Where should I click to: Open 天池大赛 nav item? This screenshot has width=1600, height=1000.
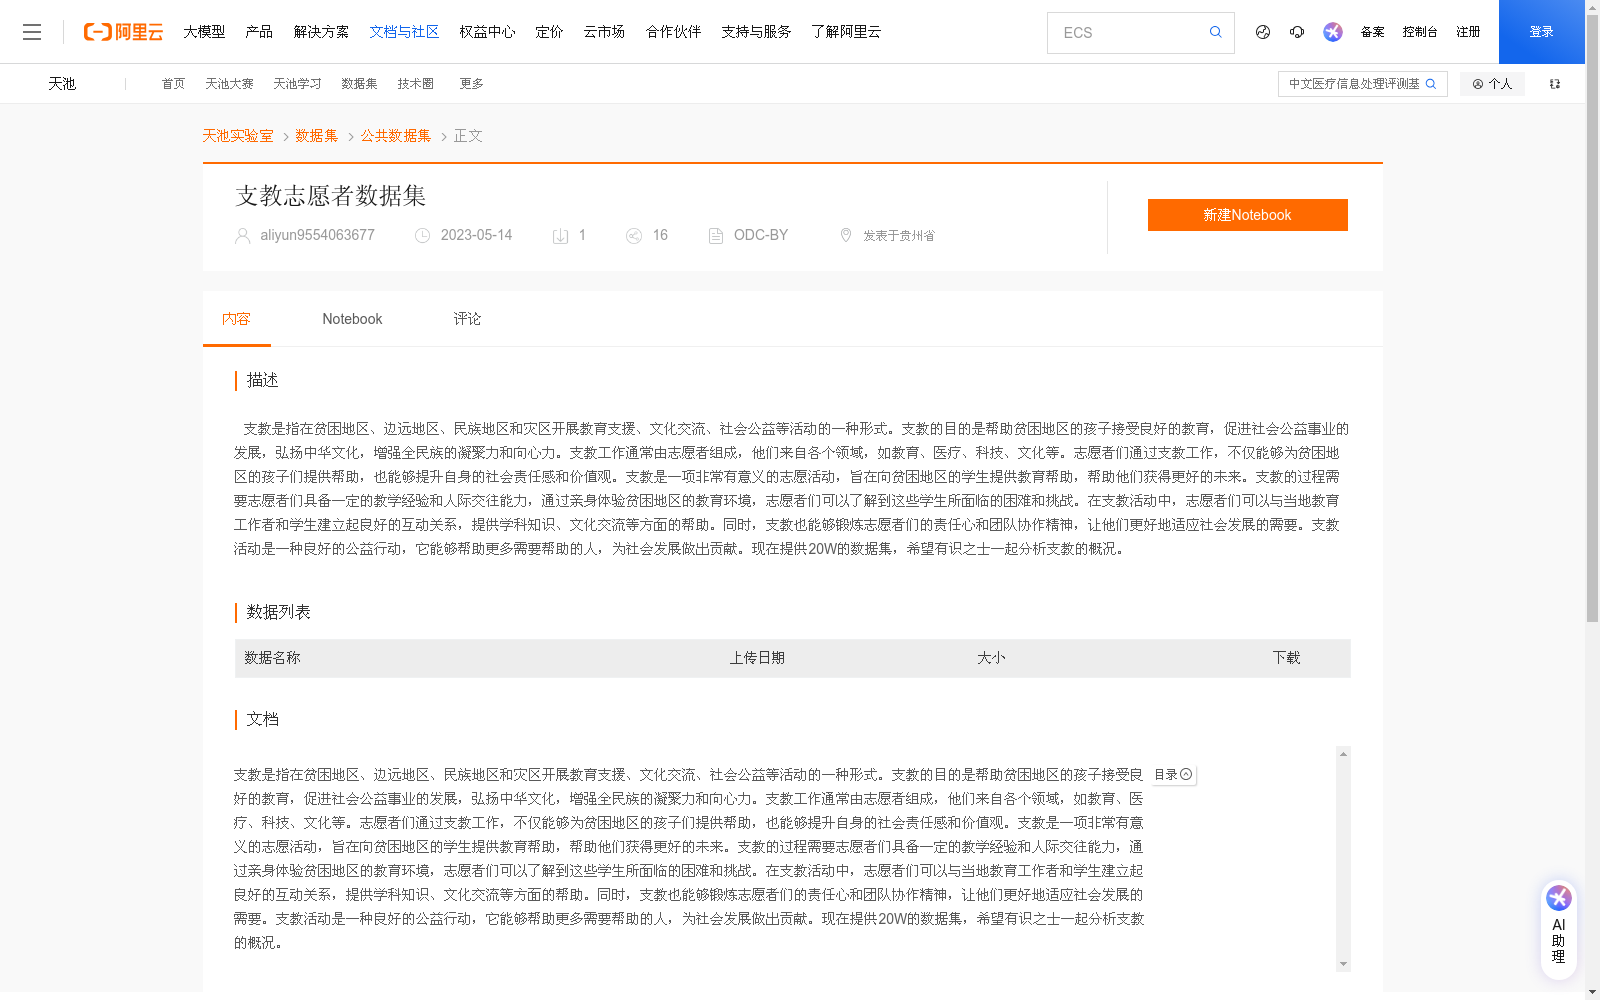[x=229, y=84]
